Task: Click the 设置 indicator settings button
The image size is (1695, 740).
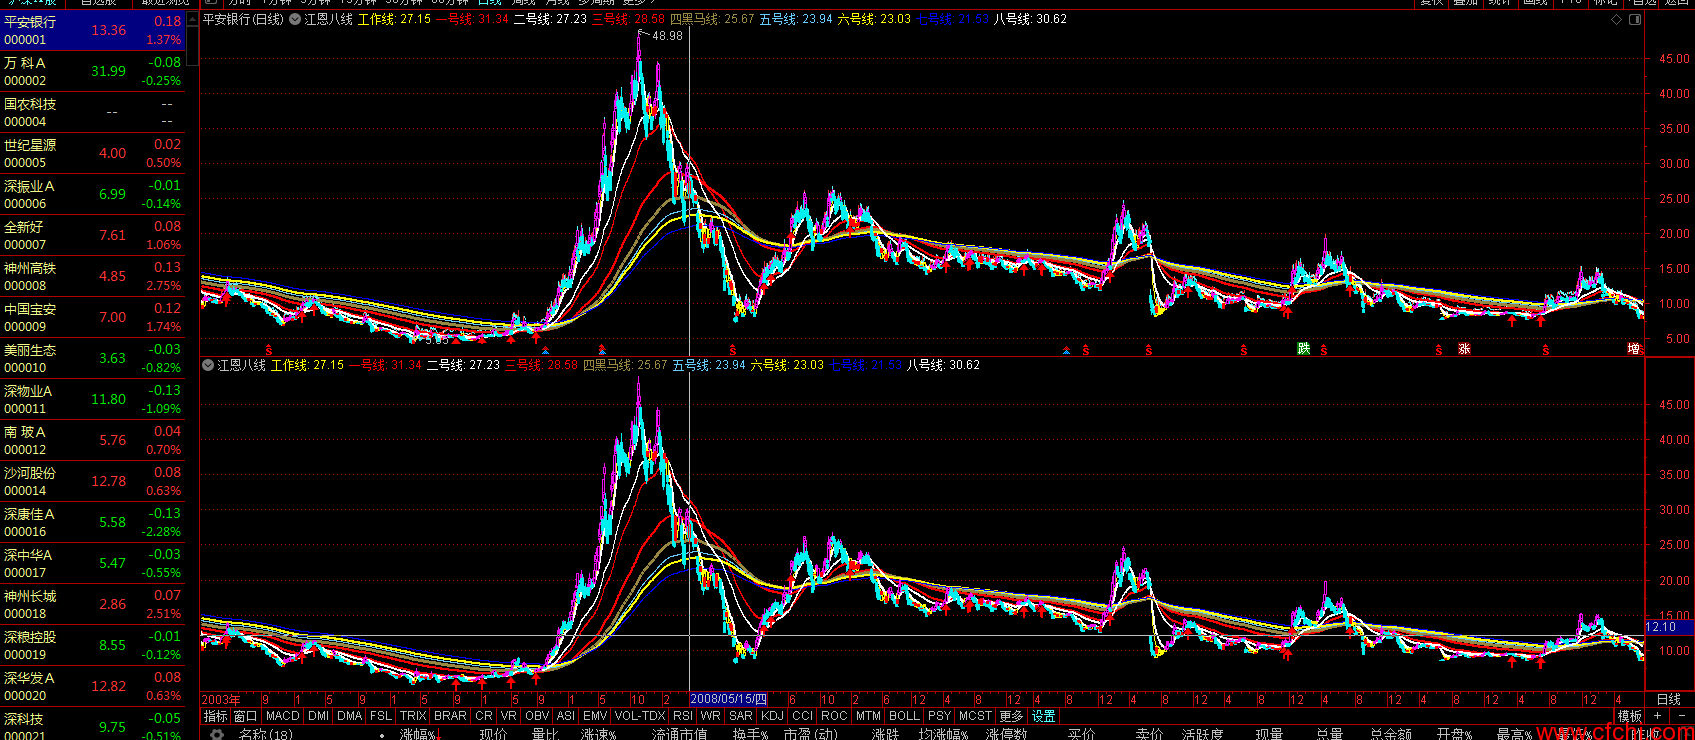Action: [x=1044, y=716]
